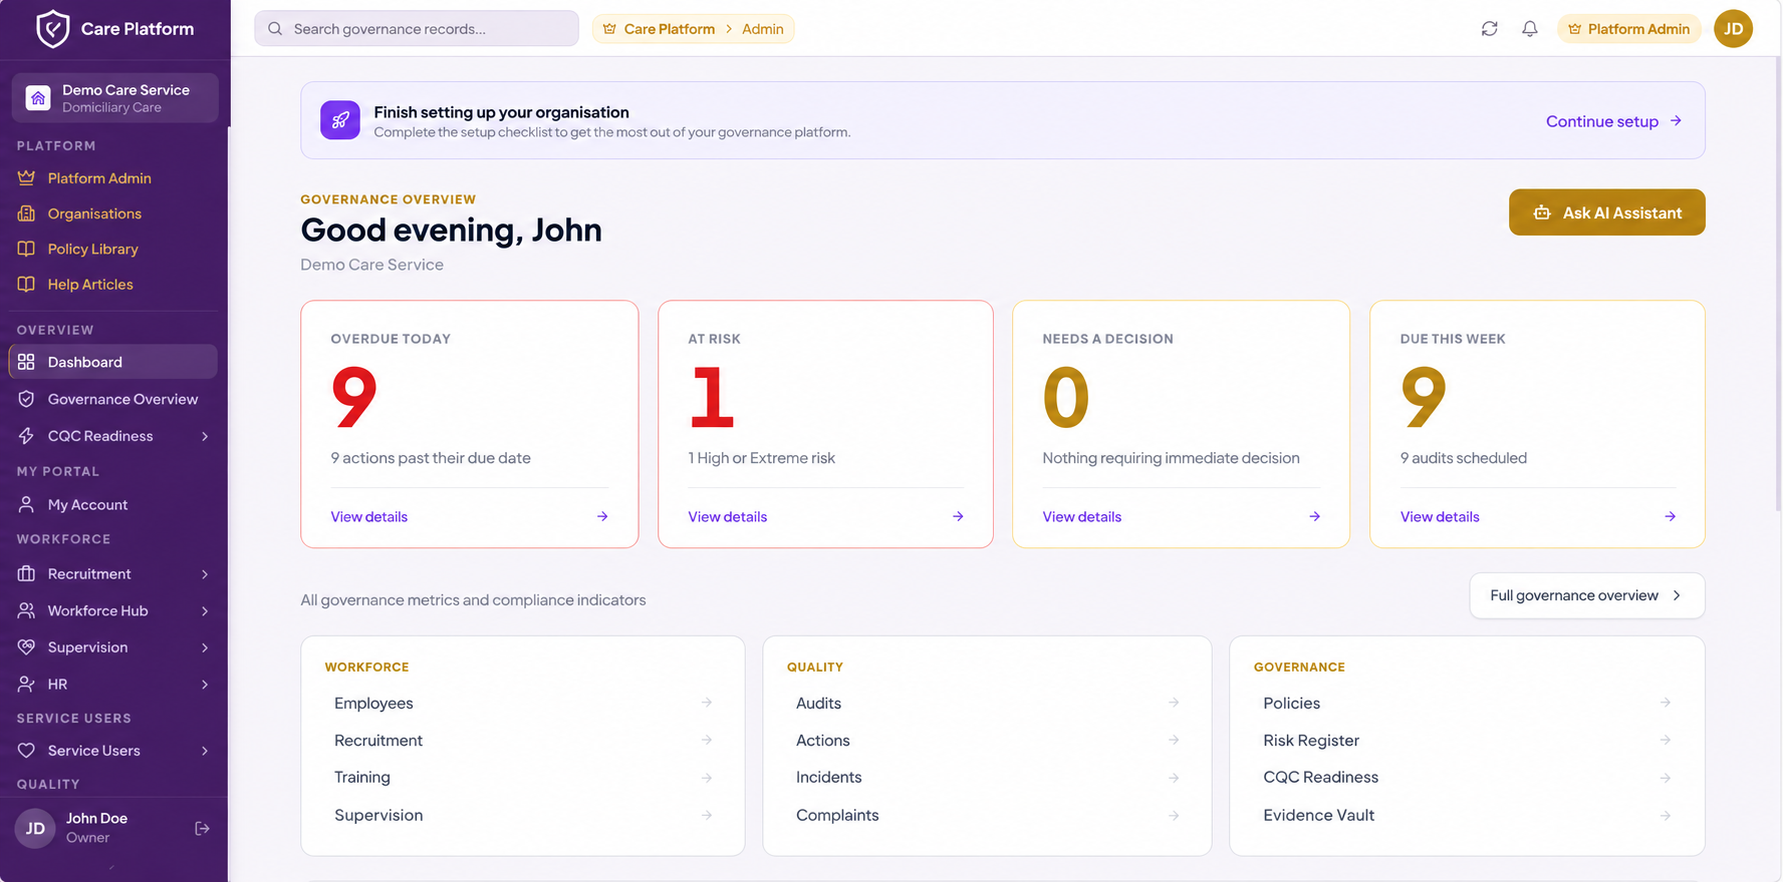Click the Care Platform breadcrumb

[669, 29]
